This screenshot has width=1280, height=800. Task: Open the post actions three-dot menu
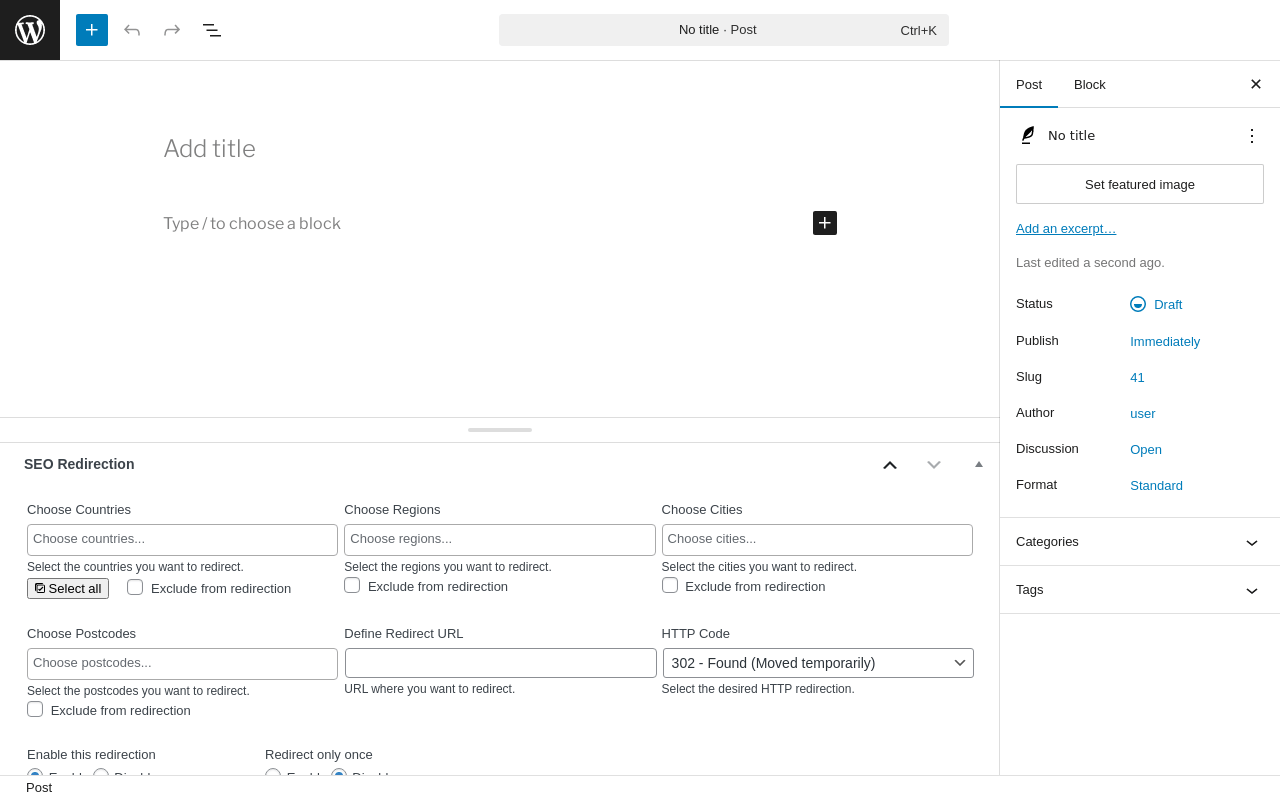tap(1252, 136)
